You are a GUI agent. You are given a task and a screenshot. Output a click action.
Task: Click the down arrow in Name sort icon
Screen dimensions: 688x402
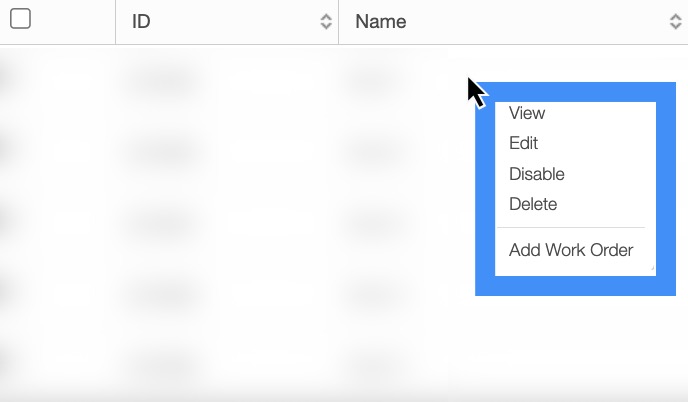tap(675, 27)
